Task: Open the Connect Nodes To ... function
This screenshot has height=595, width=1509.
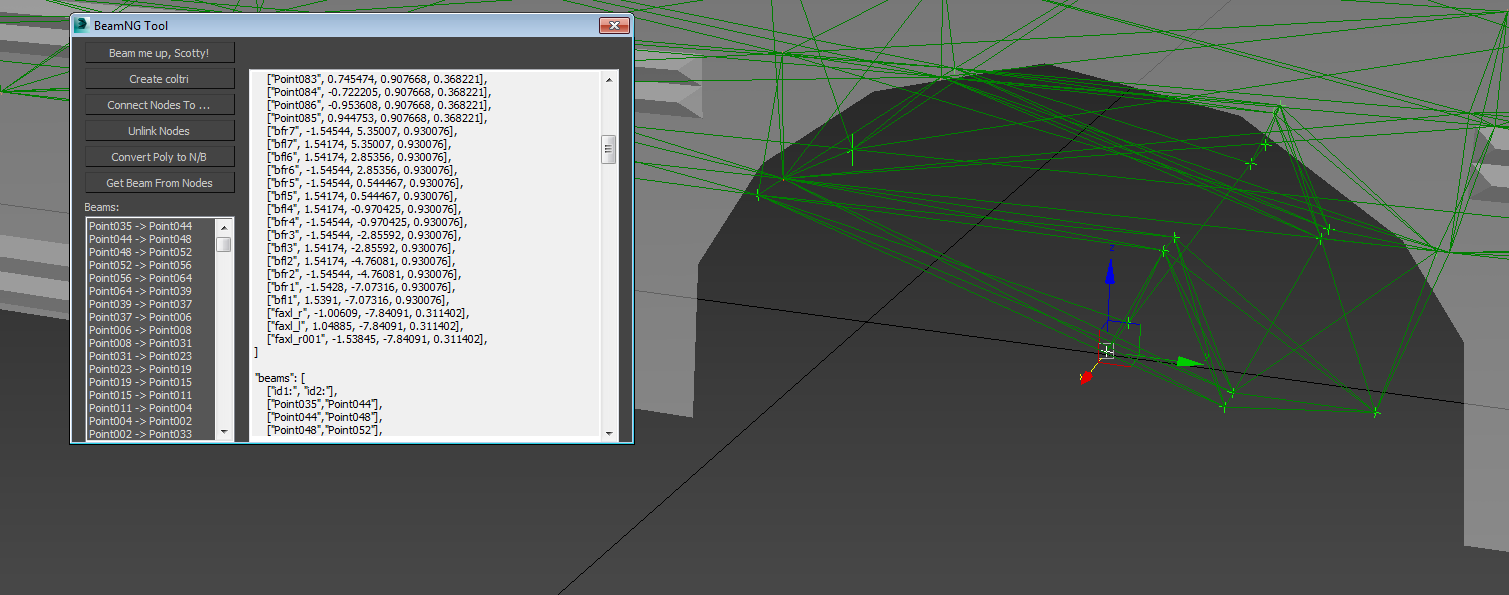Action: tap(159, 104)
